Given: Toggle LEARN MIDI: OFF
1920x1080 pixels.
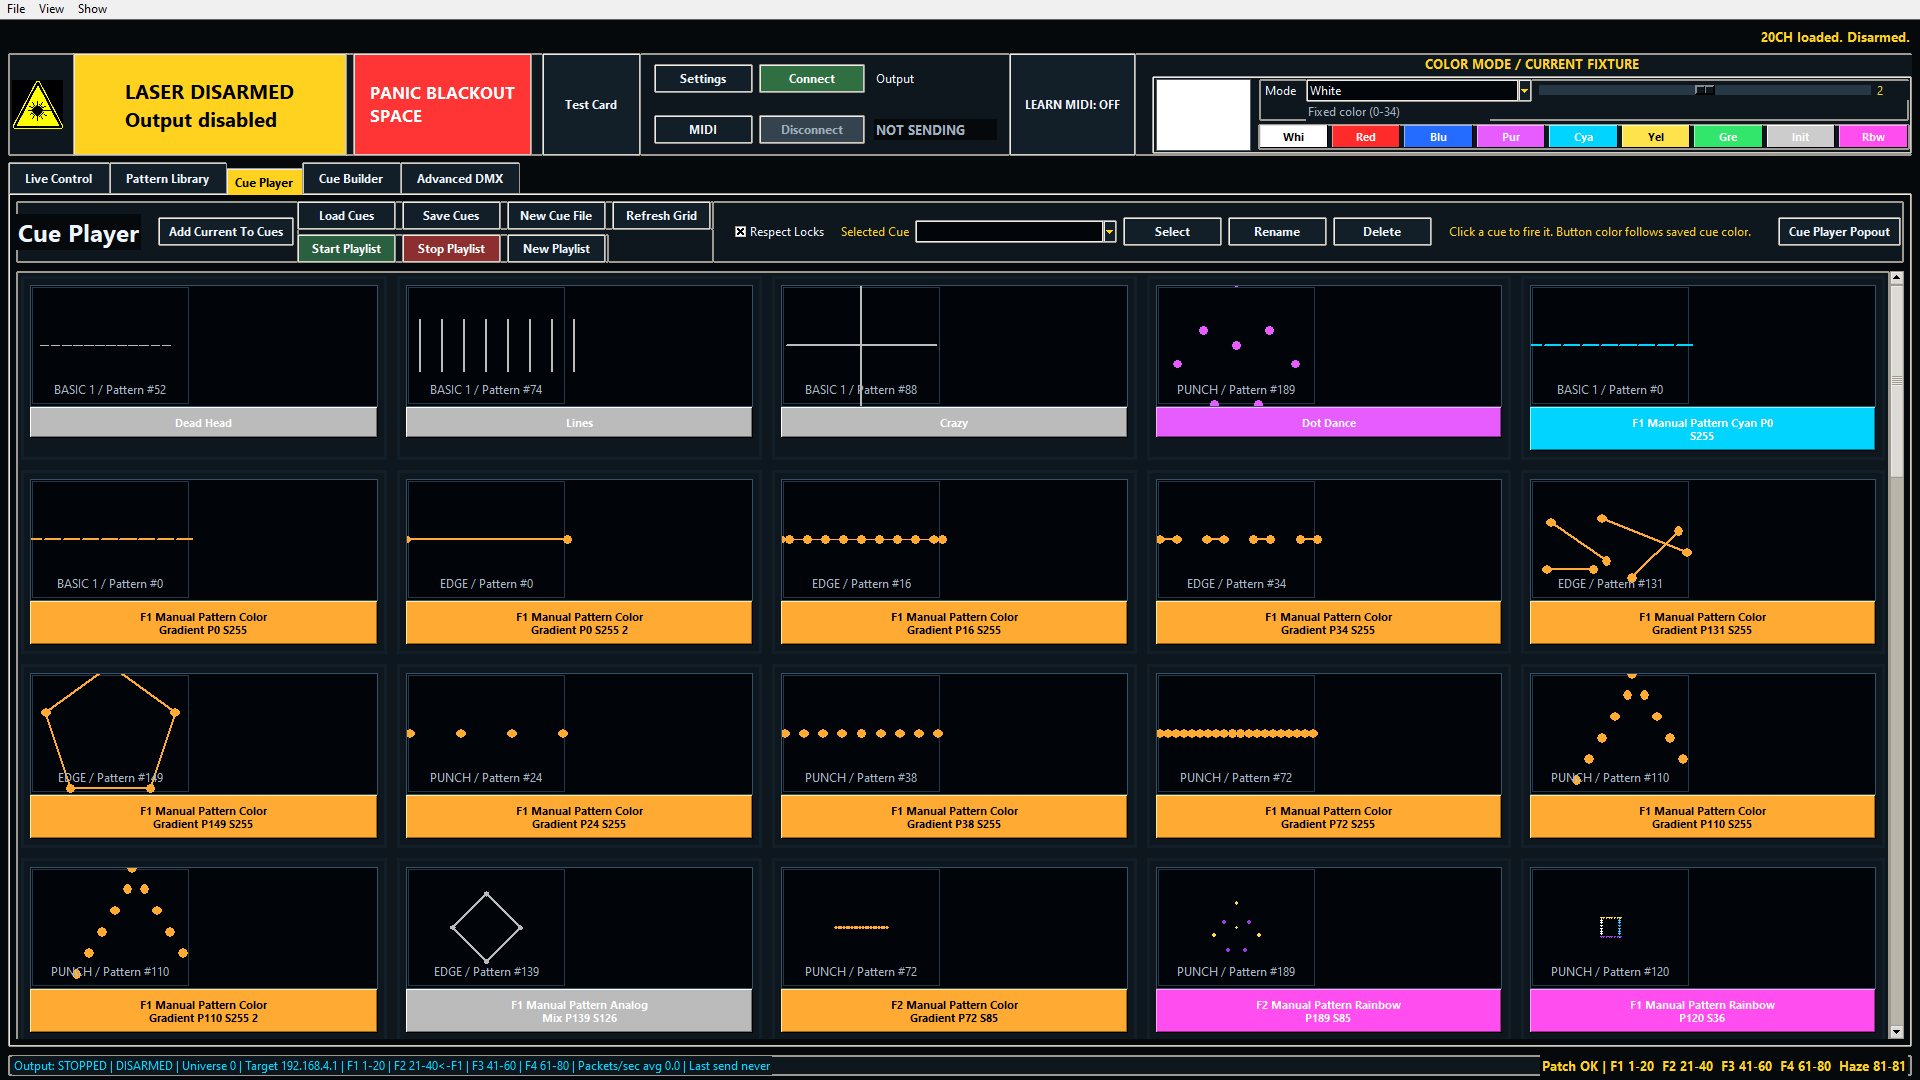Looking at the screenshot, I should [1072, 105].
